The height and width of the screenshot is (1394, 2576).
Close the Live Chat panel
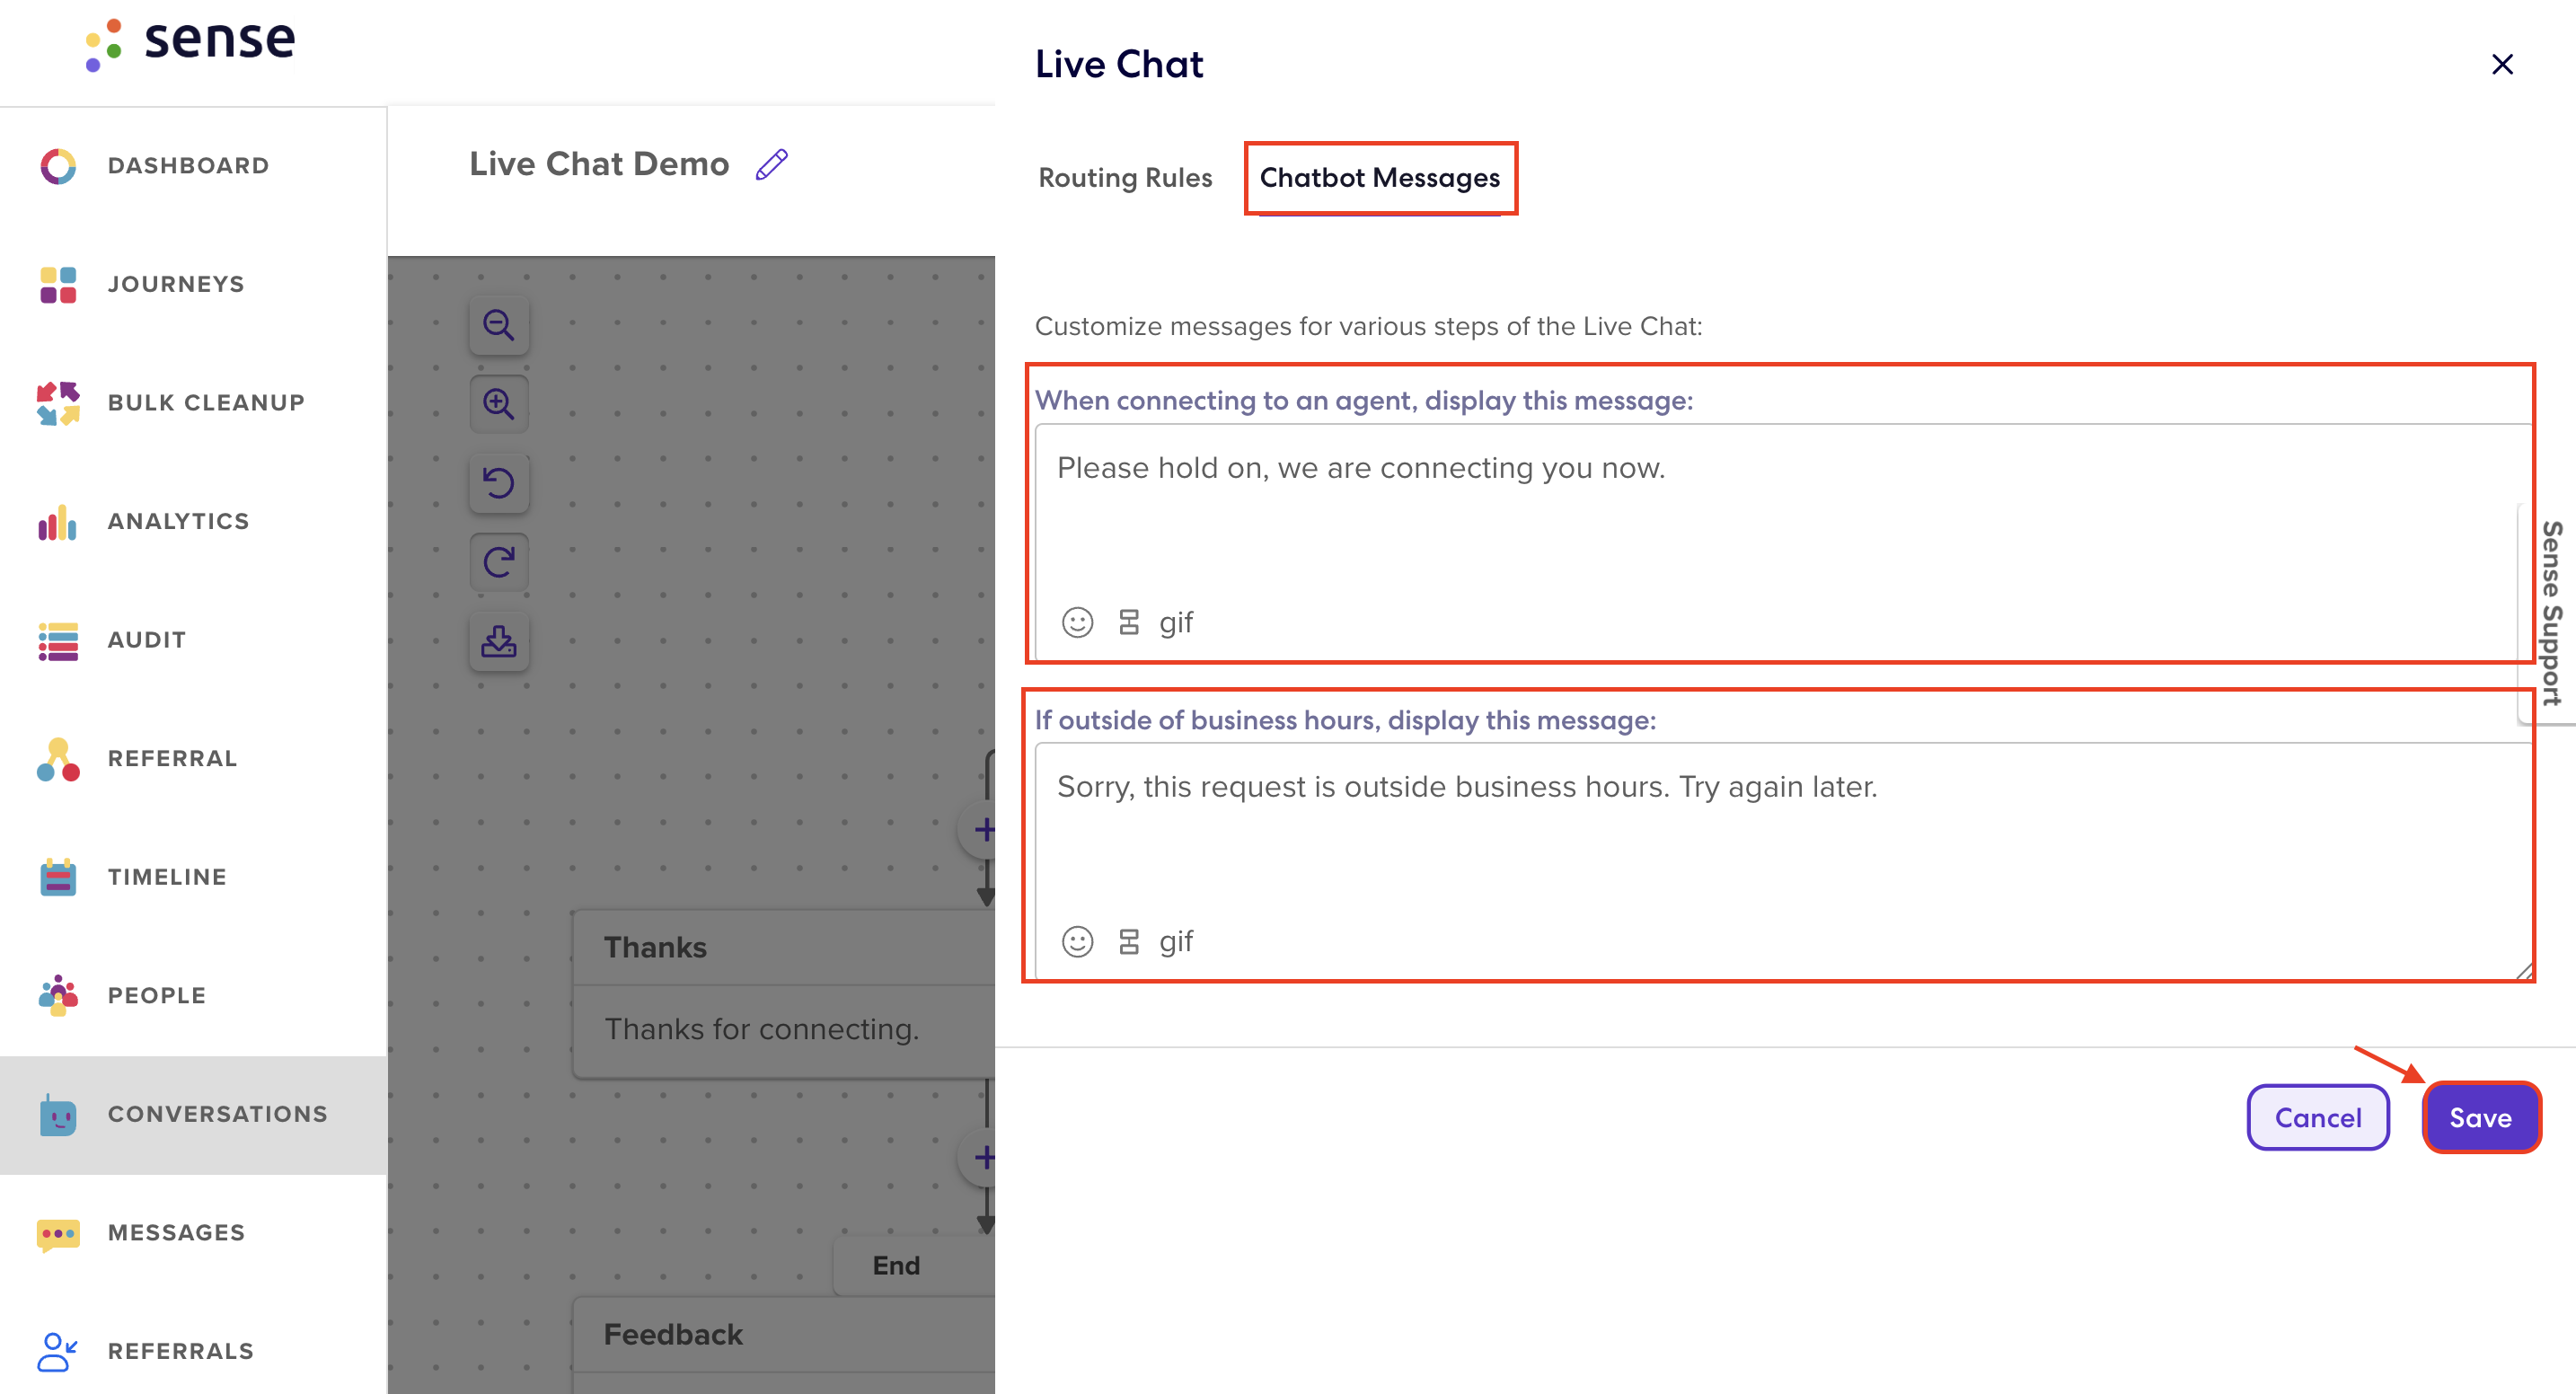pos(2502,64)
